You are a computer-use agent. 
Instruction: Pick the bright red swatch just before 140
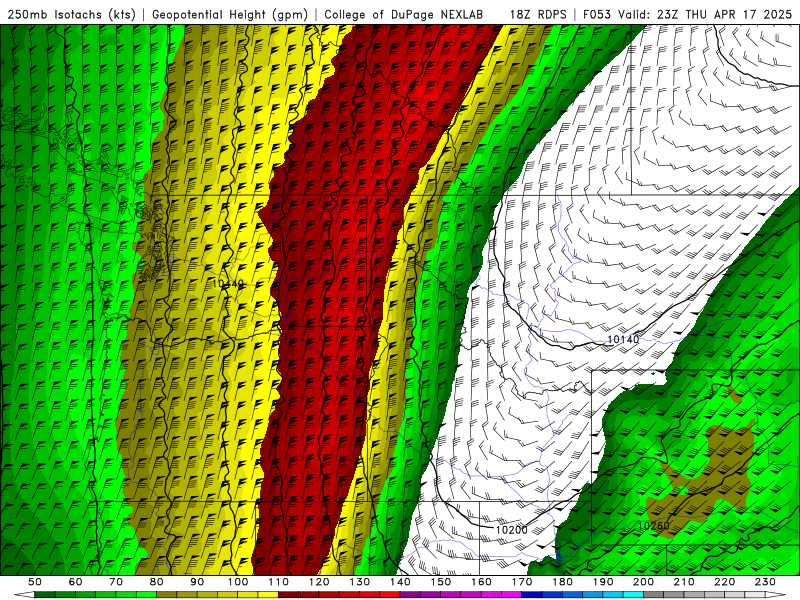coord(390,595)
